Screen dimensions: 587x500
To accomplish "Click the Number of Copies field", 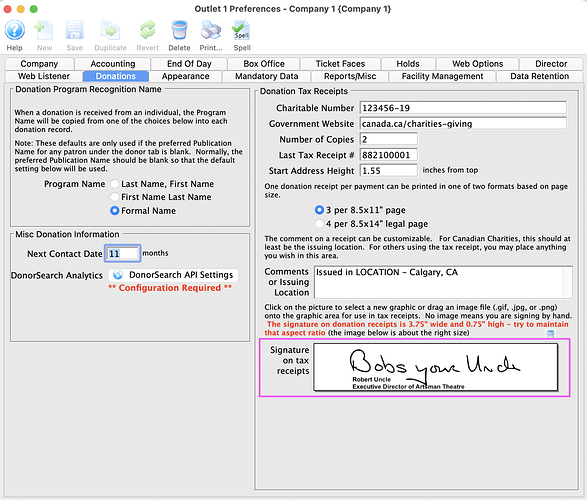I will [x=389, y=139].
